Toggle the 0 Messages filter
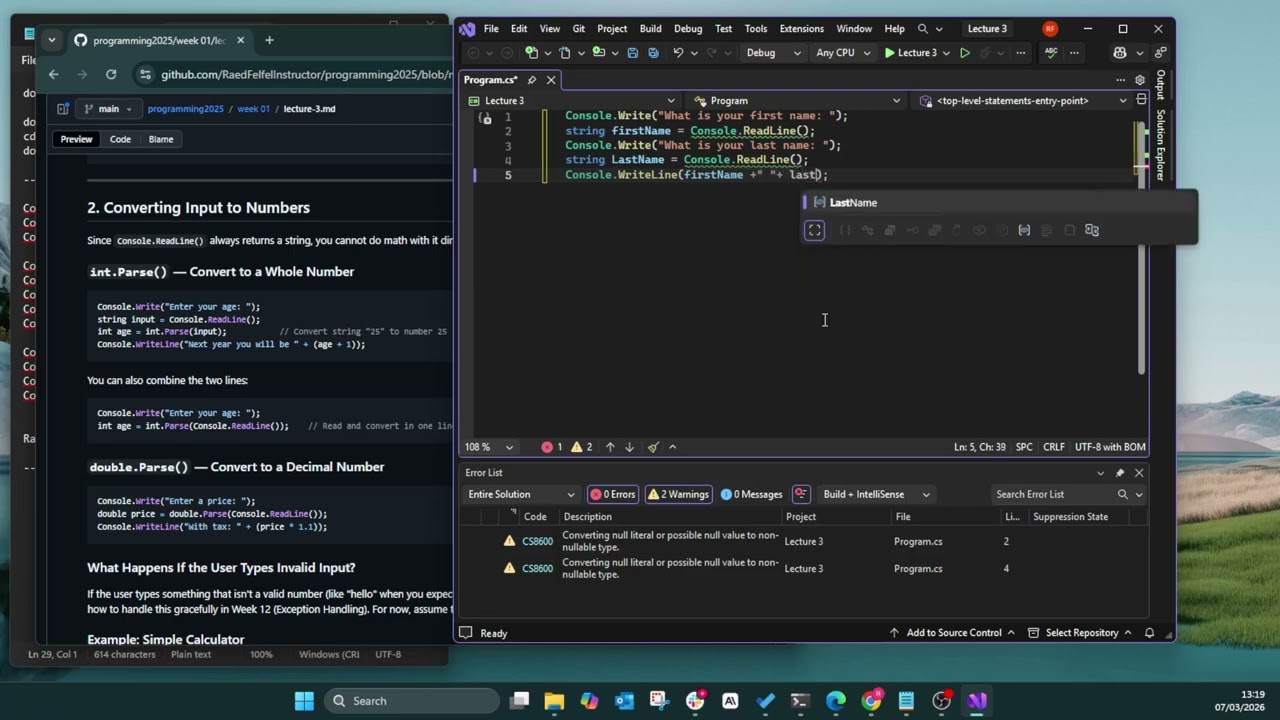Viewport: 1280px width, 720px height. (752, 494)
